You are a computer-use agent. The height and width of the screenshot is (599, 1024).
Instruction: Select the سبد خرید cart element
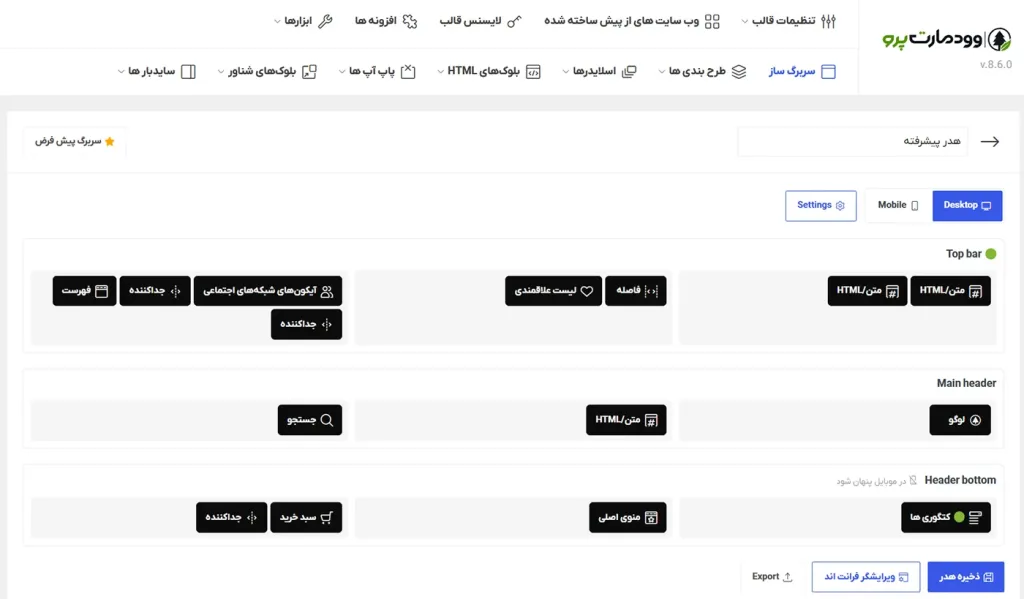pyautogui.click(x=306, y=517)
